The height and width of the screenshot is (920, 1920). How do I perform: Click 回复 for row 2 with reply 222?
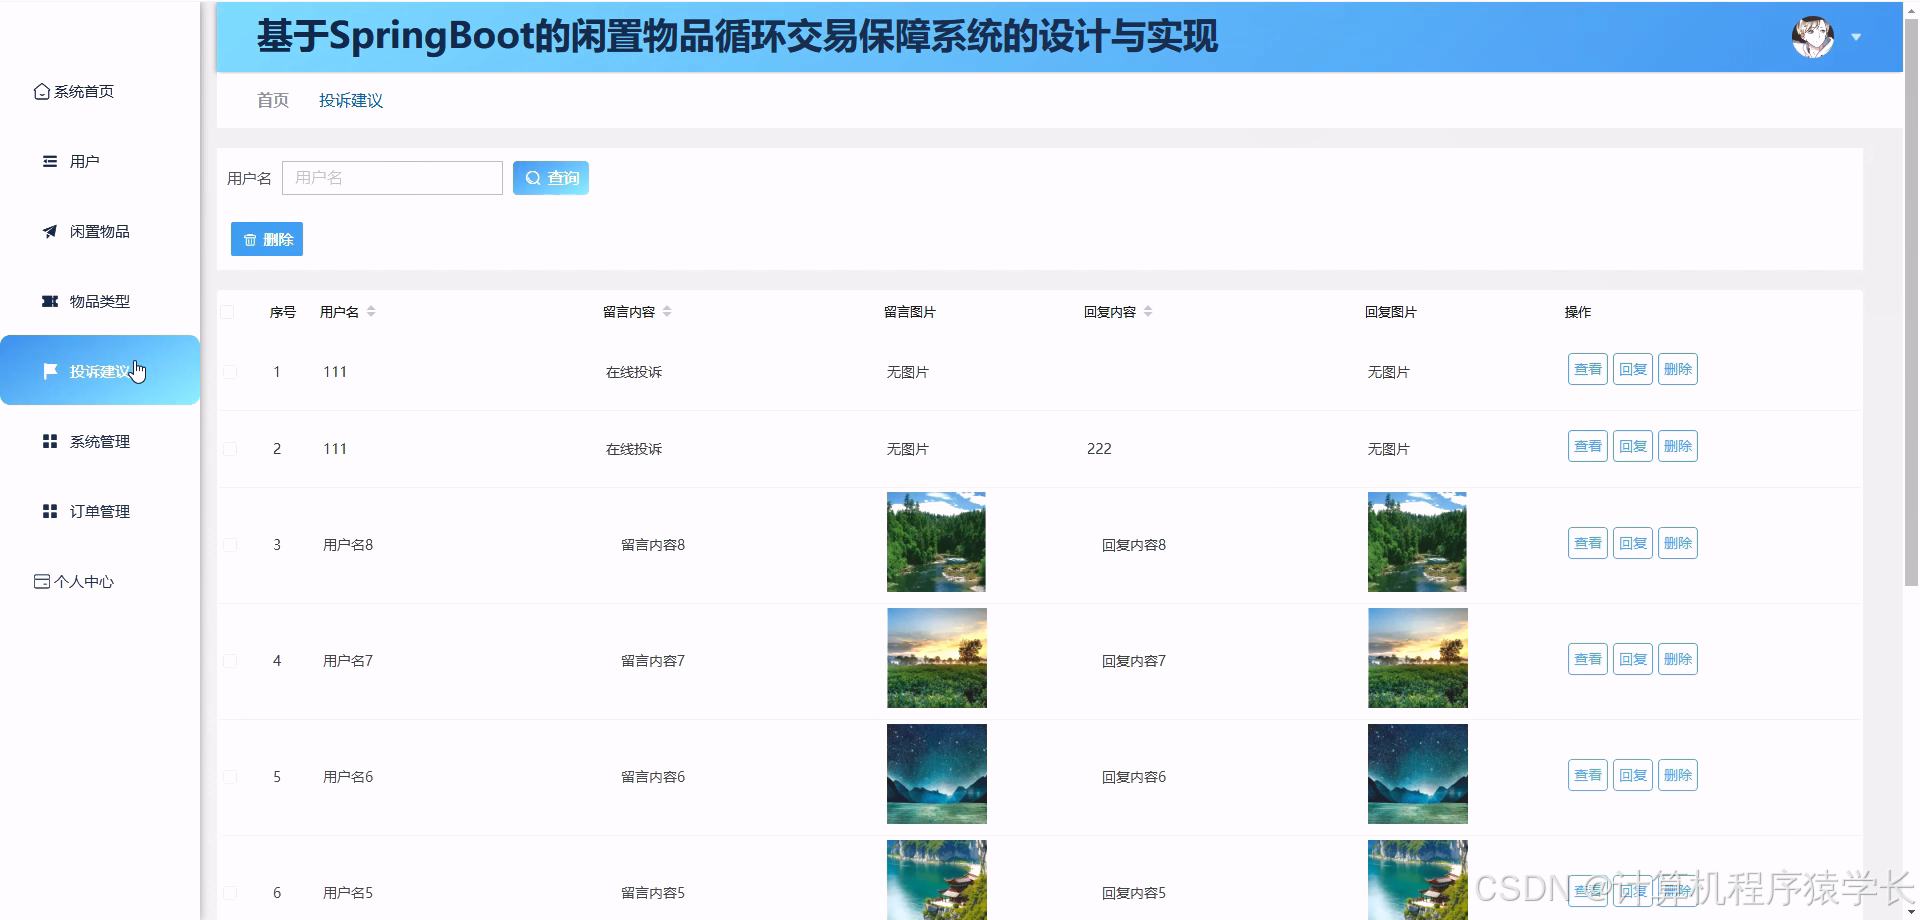[1633, 447]
